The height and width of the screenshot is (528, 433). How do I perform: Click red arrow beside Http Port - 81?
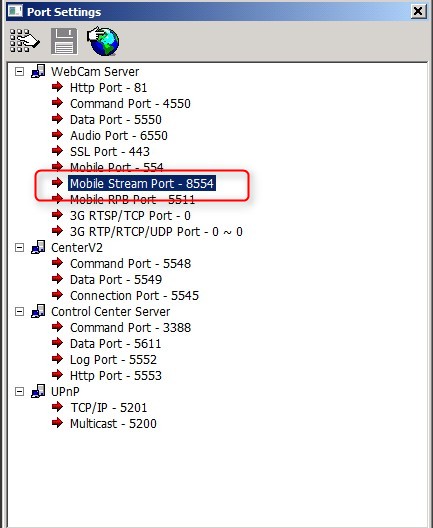click(58, 87)
